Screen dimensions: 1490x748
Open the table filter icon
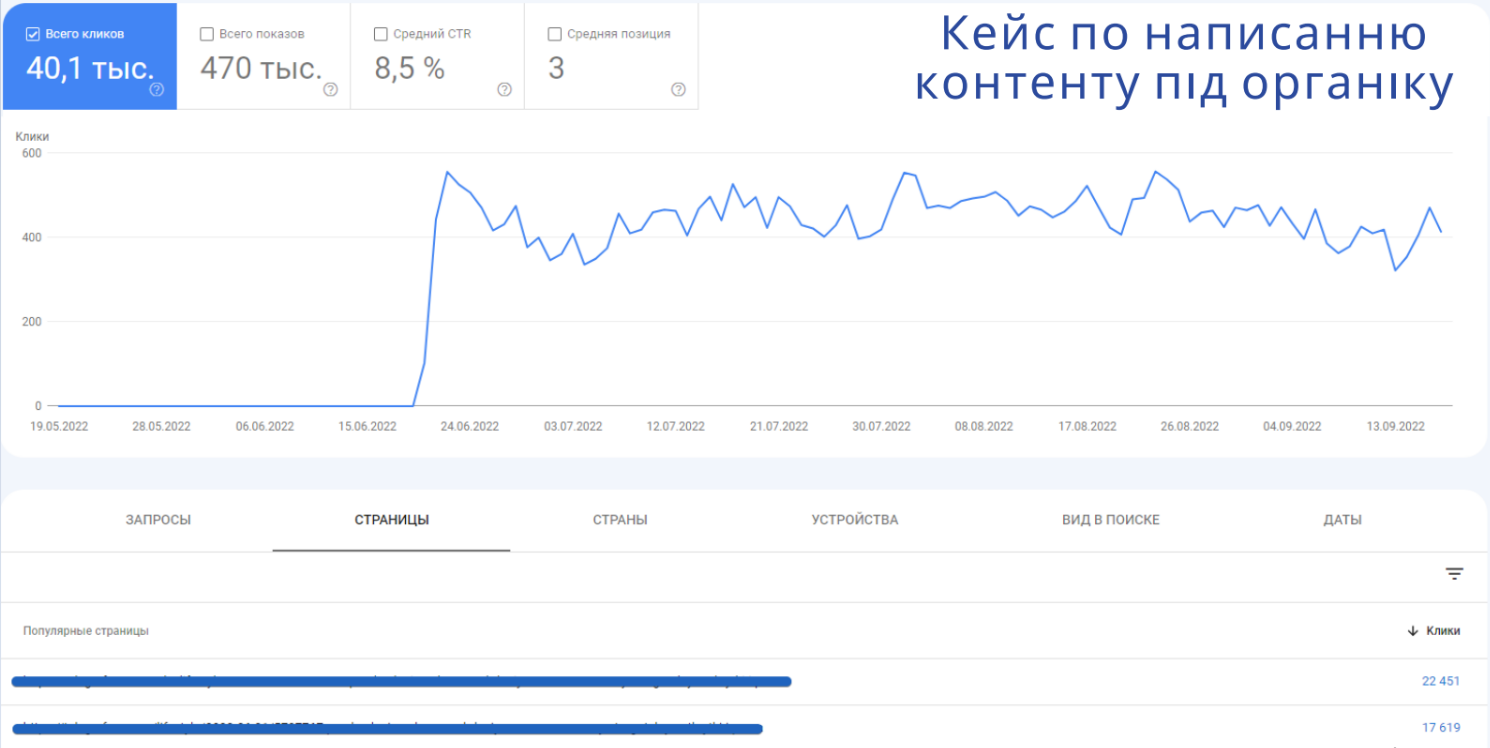(1454, 574)
